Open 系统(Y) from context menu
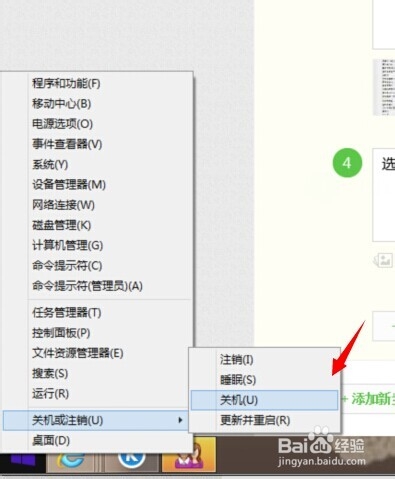 97,164
